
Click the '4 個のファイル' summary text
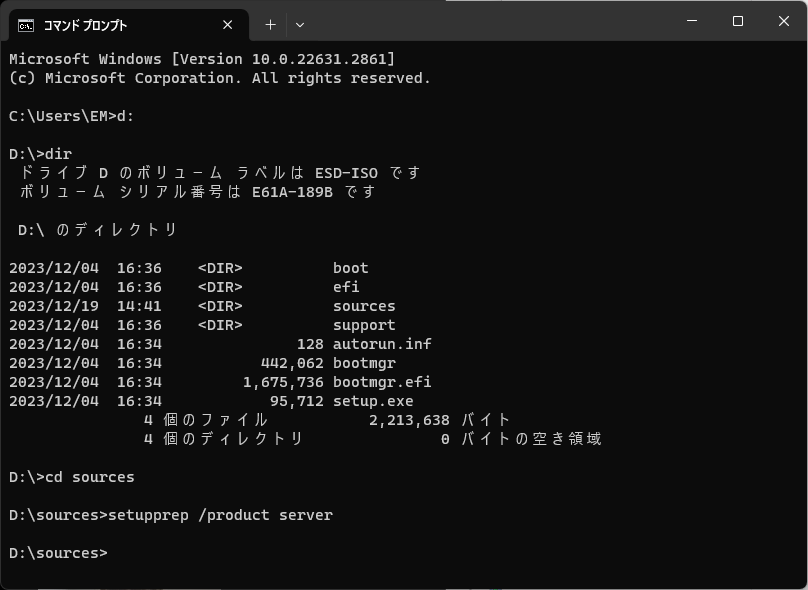tap(206, 420)
